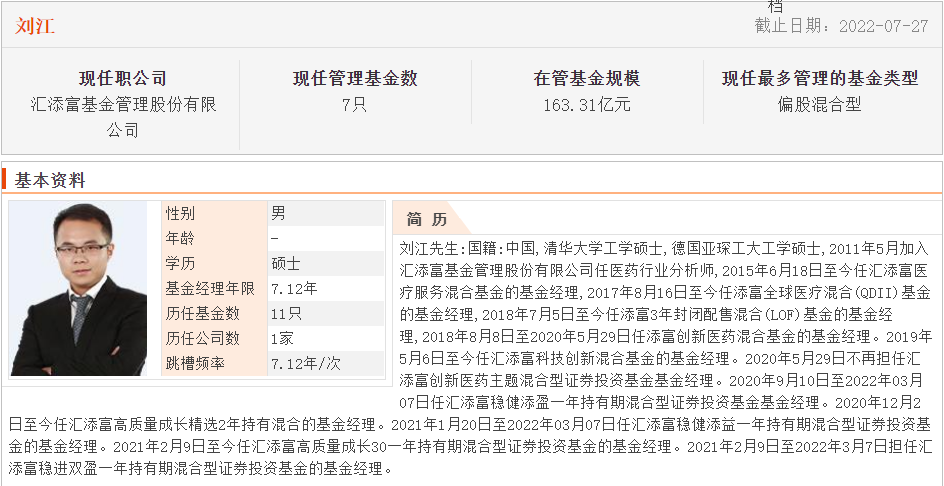Click the 基本资料 section heading

coord(51,180)
